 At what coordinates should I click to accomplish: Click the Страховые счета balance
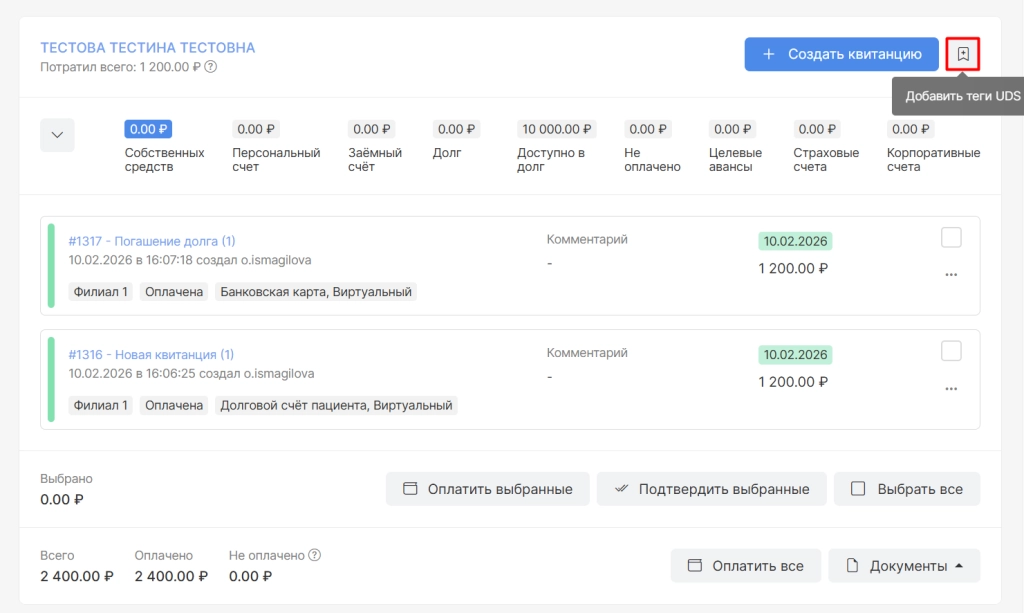tap(817, 129)
